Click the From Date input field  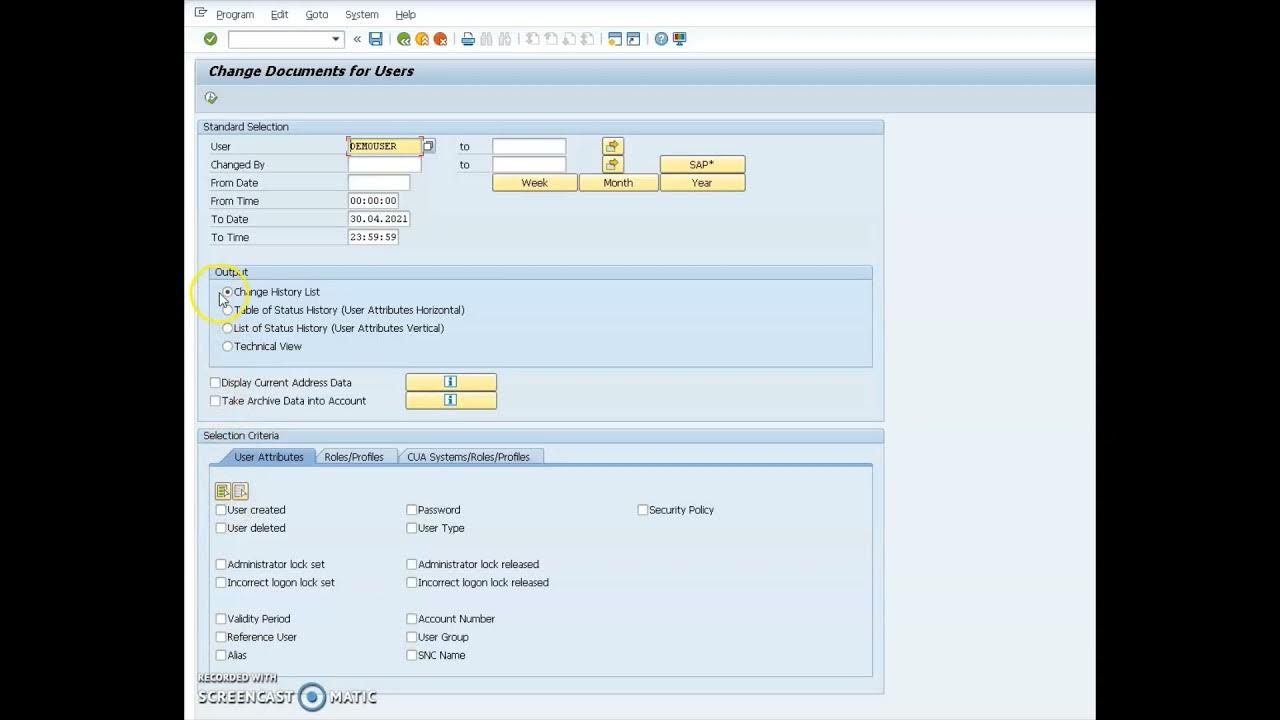point(379,183)
